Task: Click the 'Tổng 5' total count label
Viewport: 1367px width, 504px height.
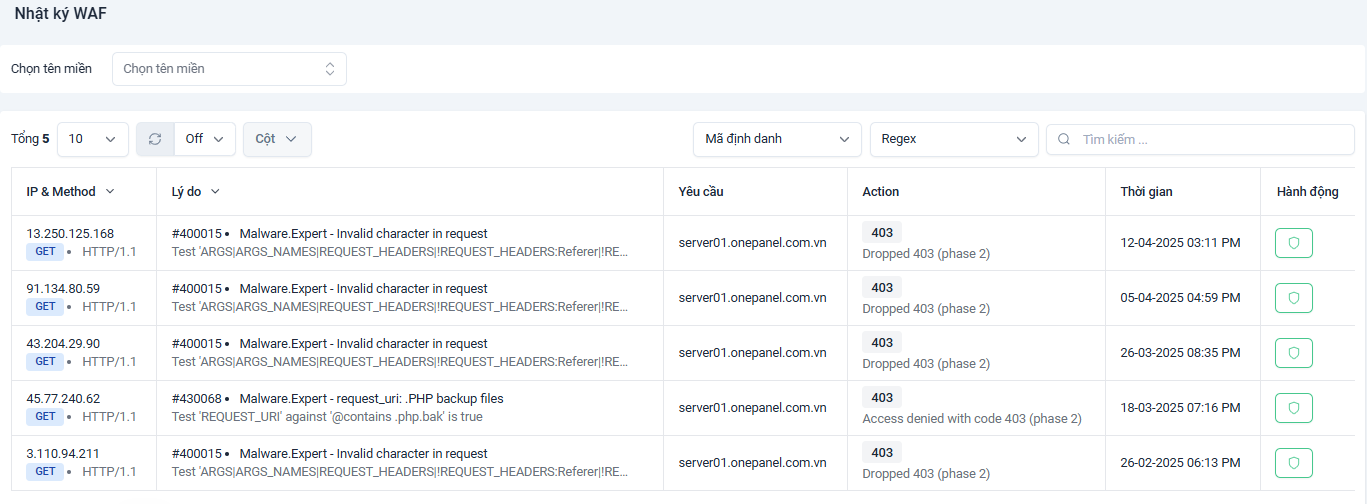Action: [30, 139]
